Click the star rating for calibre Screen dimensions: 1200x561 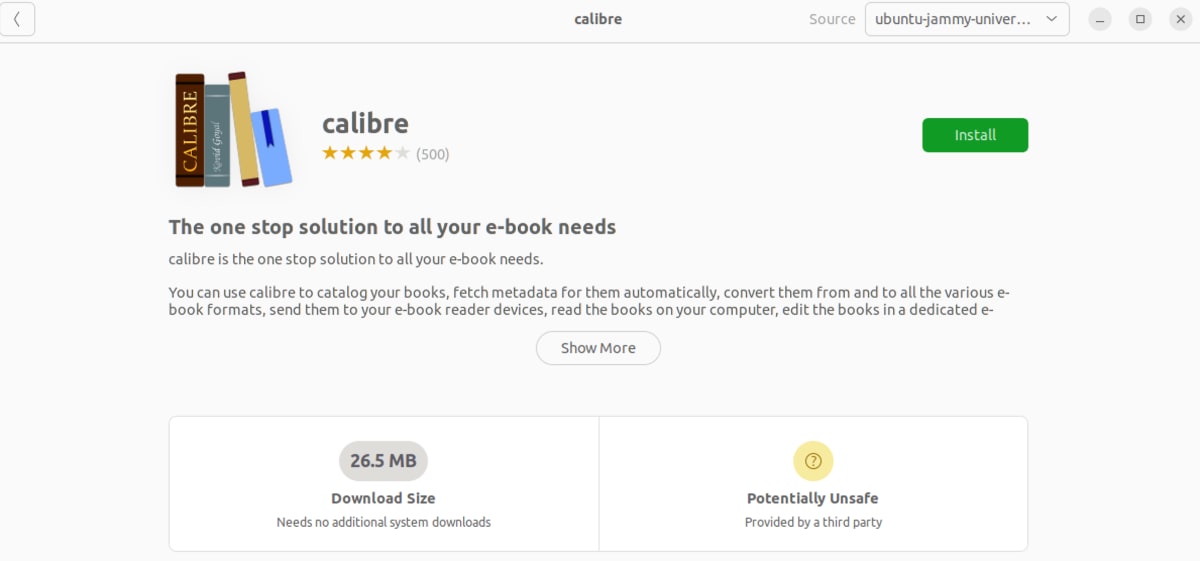coord(365,153)
